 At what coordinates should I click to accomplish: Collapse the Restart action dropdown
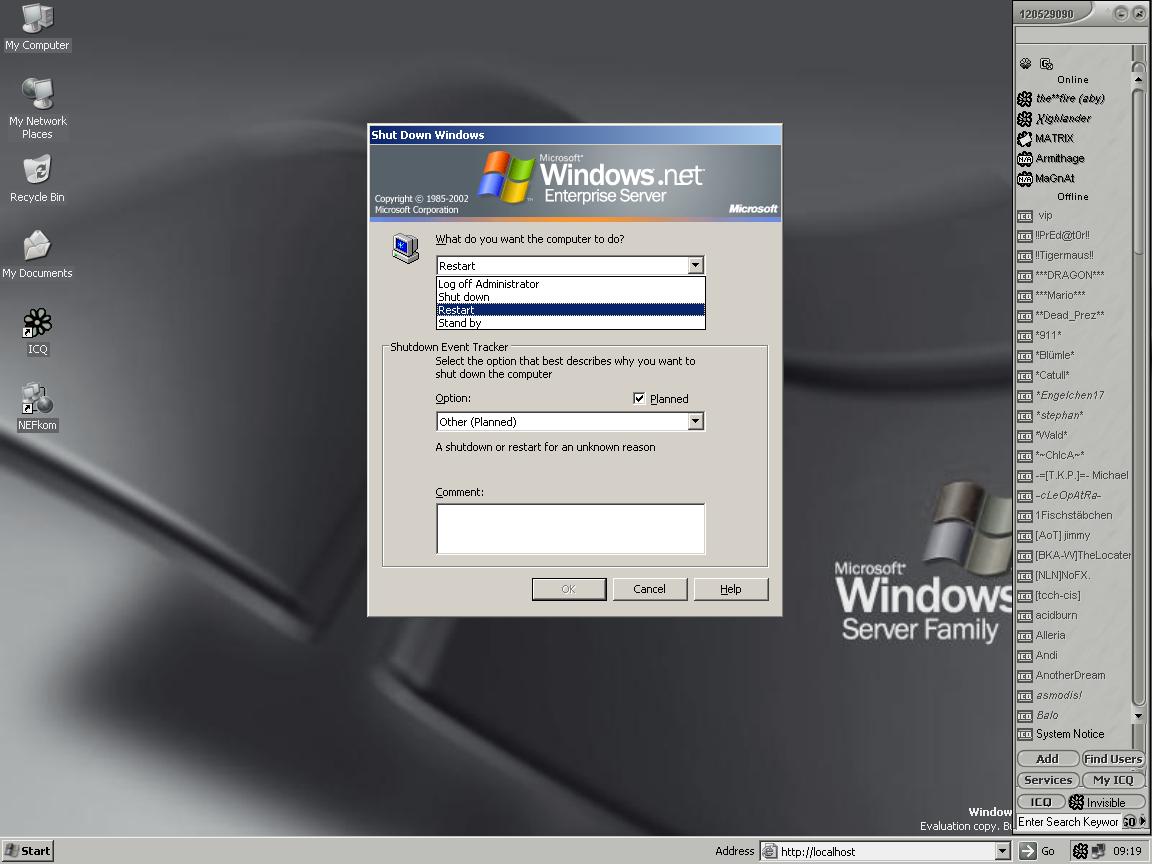click(696, 265)
